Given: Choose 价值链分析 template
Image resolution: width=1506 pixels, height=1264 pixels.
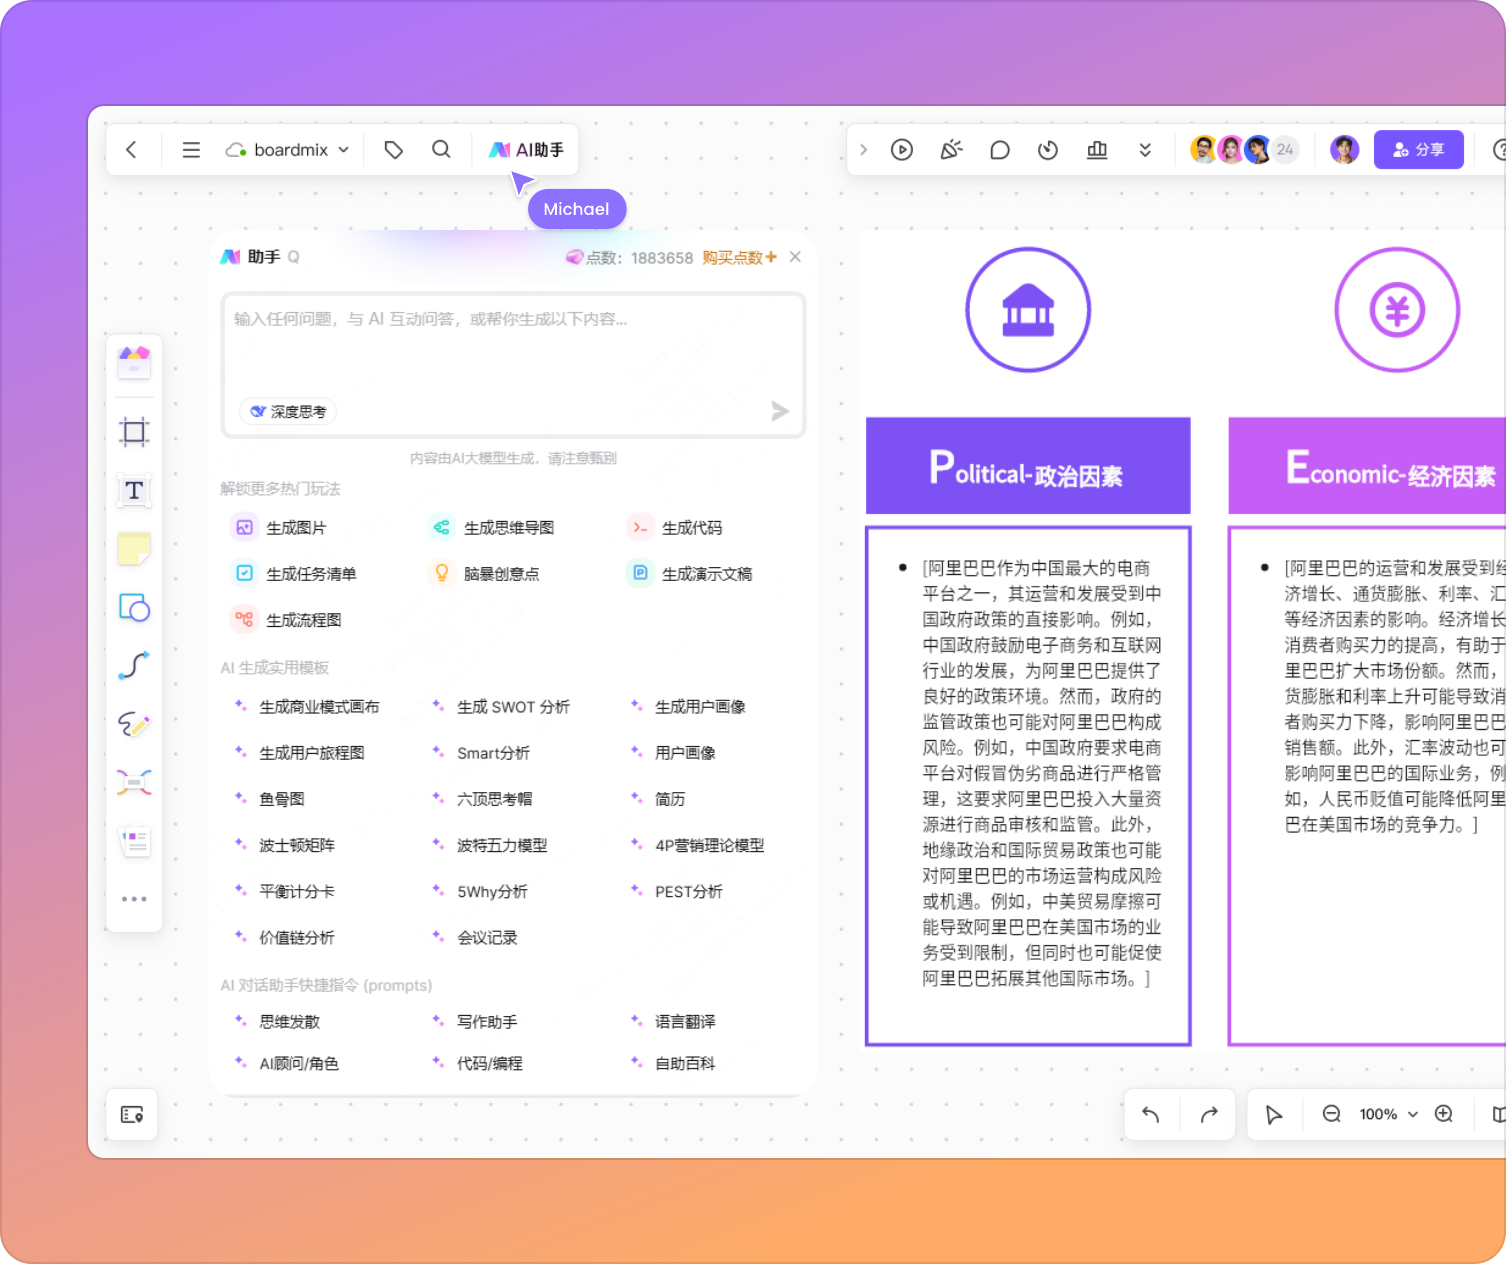Looking at the screenshot, I should tap(284, 937).
